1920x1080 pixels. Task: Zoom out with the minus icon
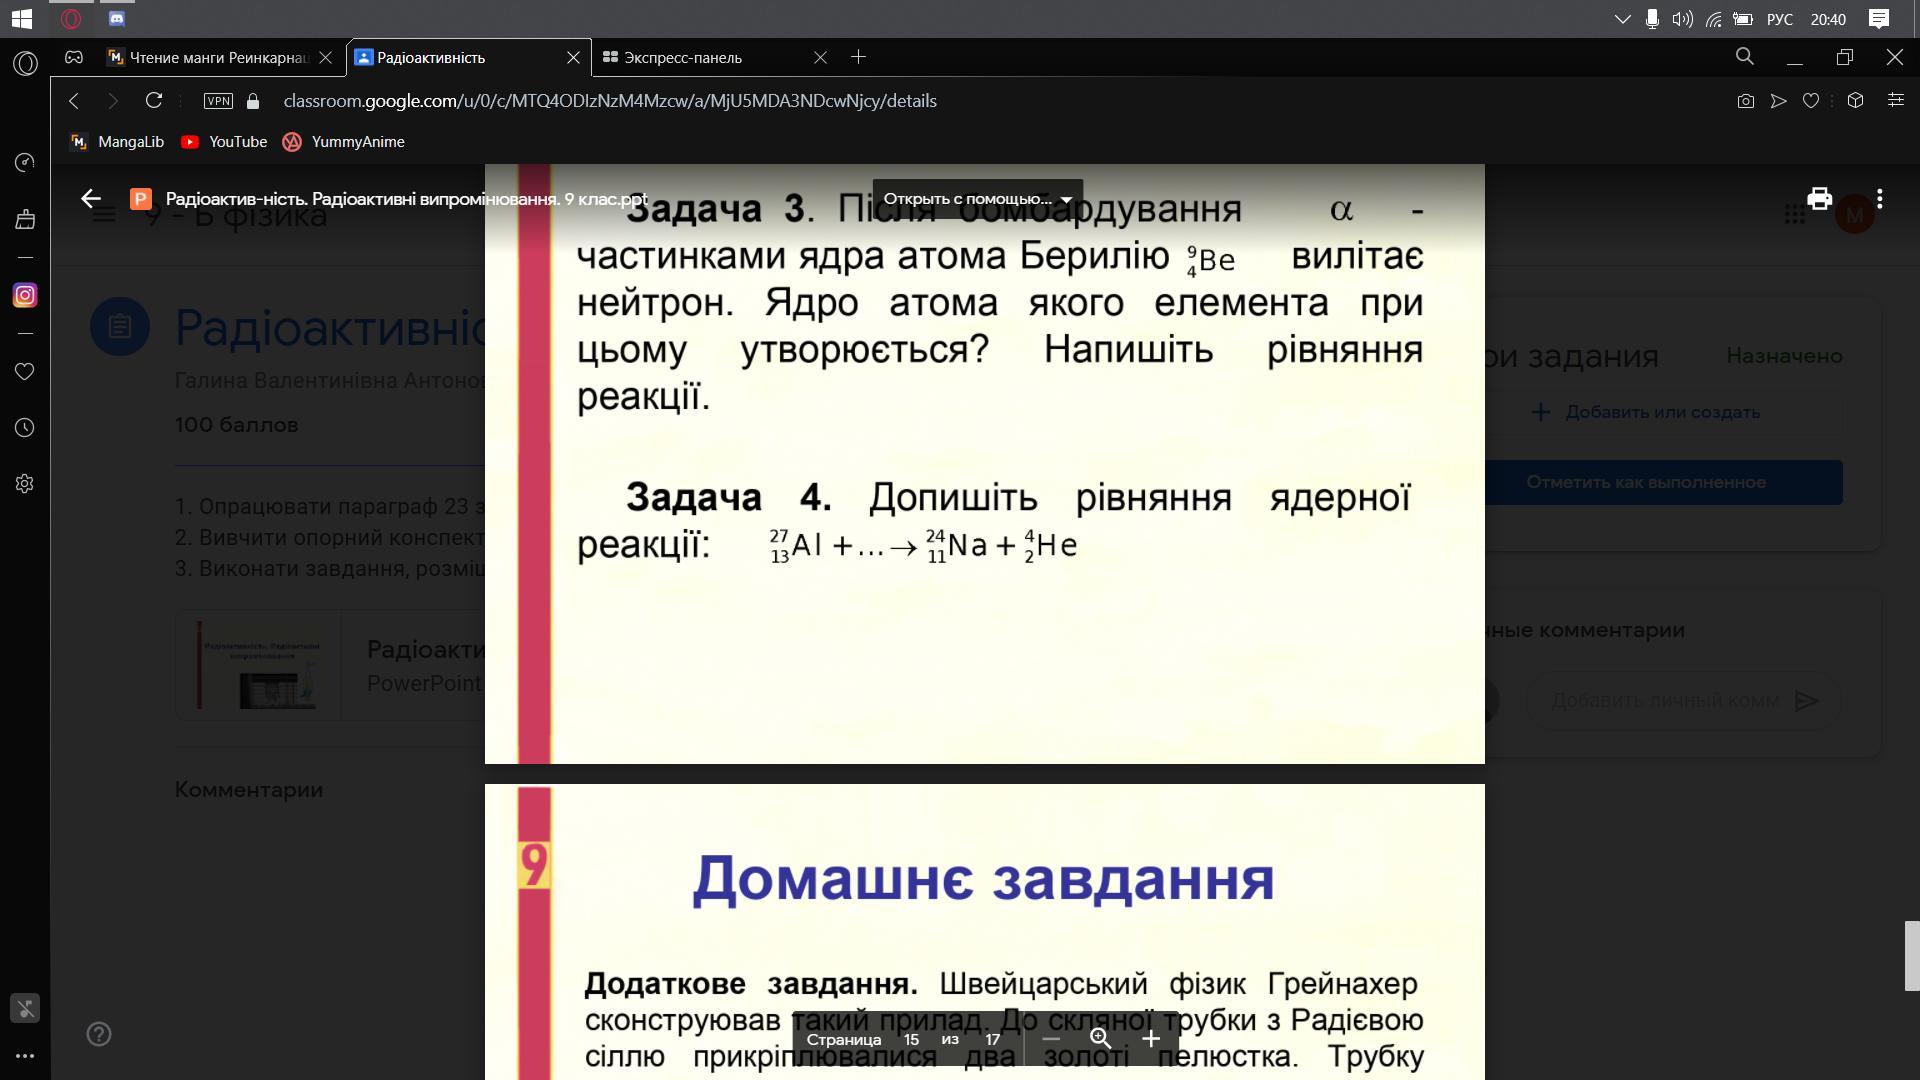click(x=1051, y=1039)
